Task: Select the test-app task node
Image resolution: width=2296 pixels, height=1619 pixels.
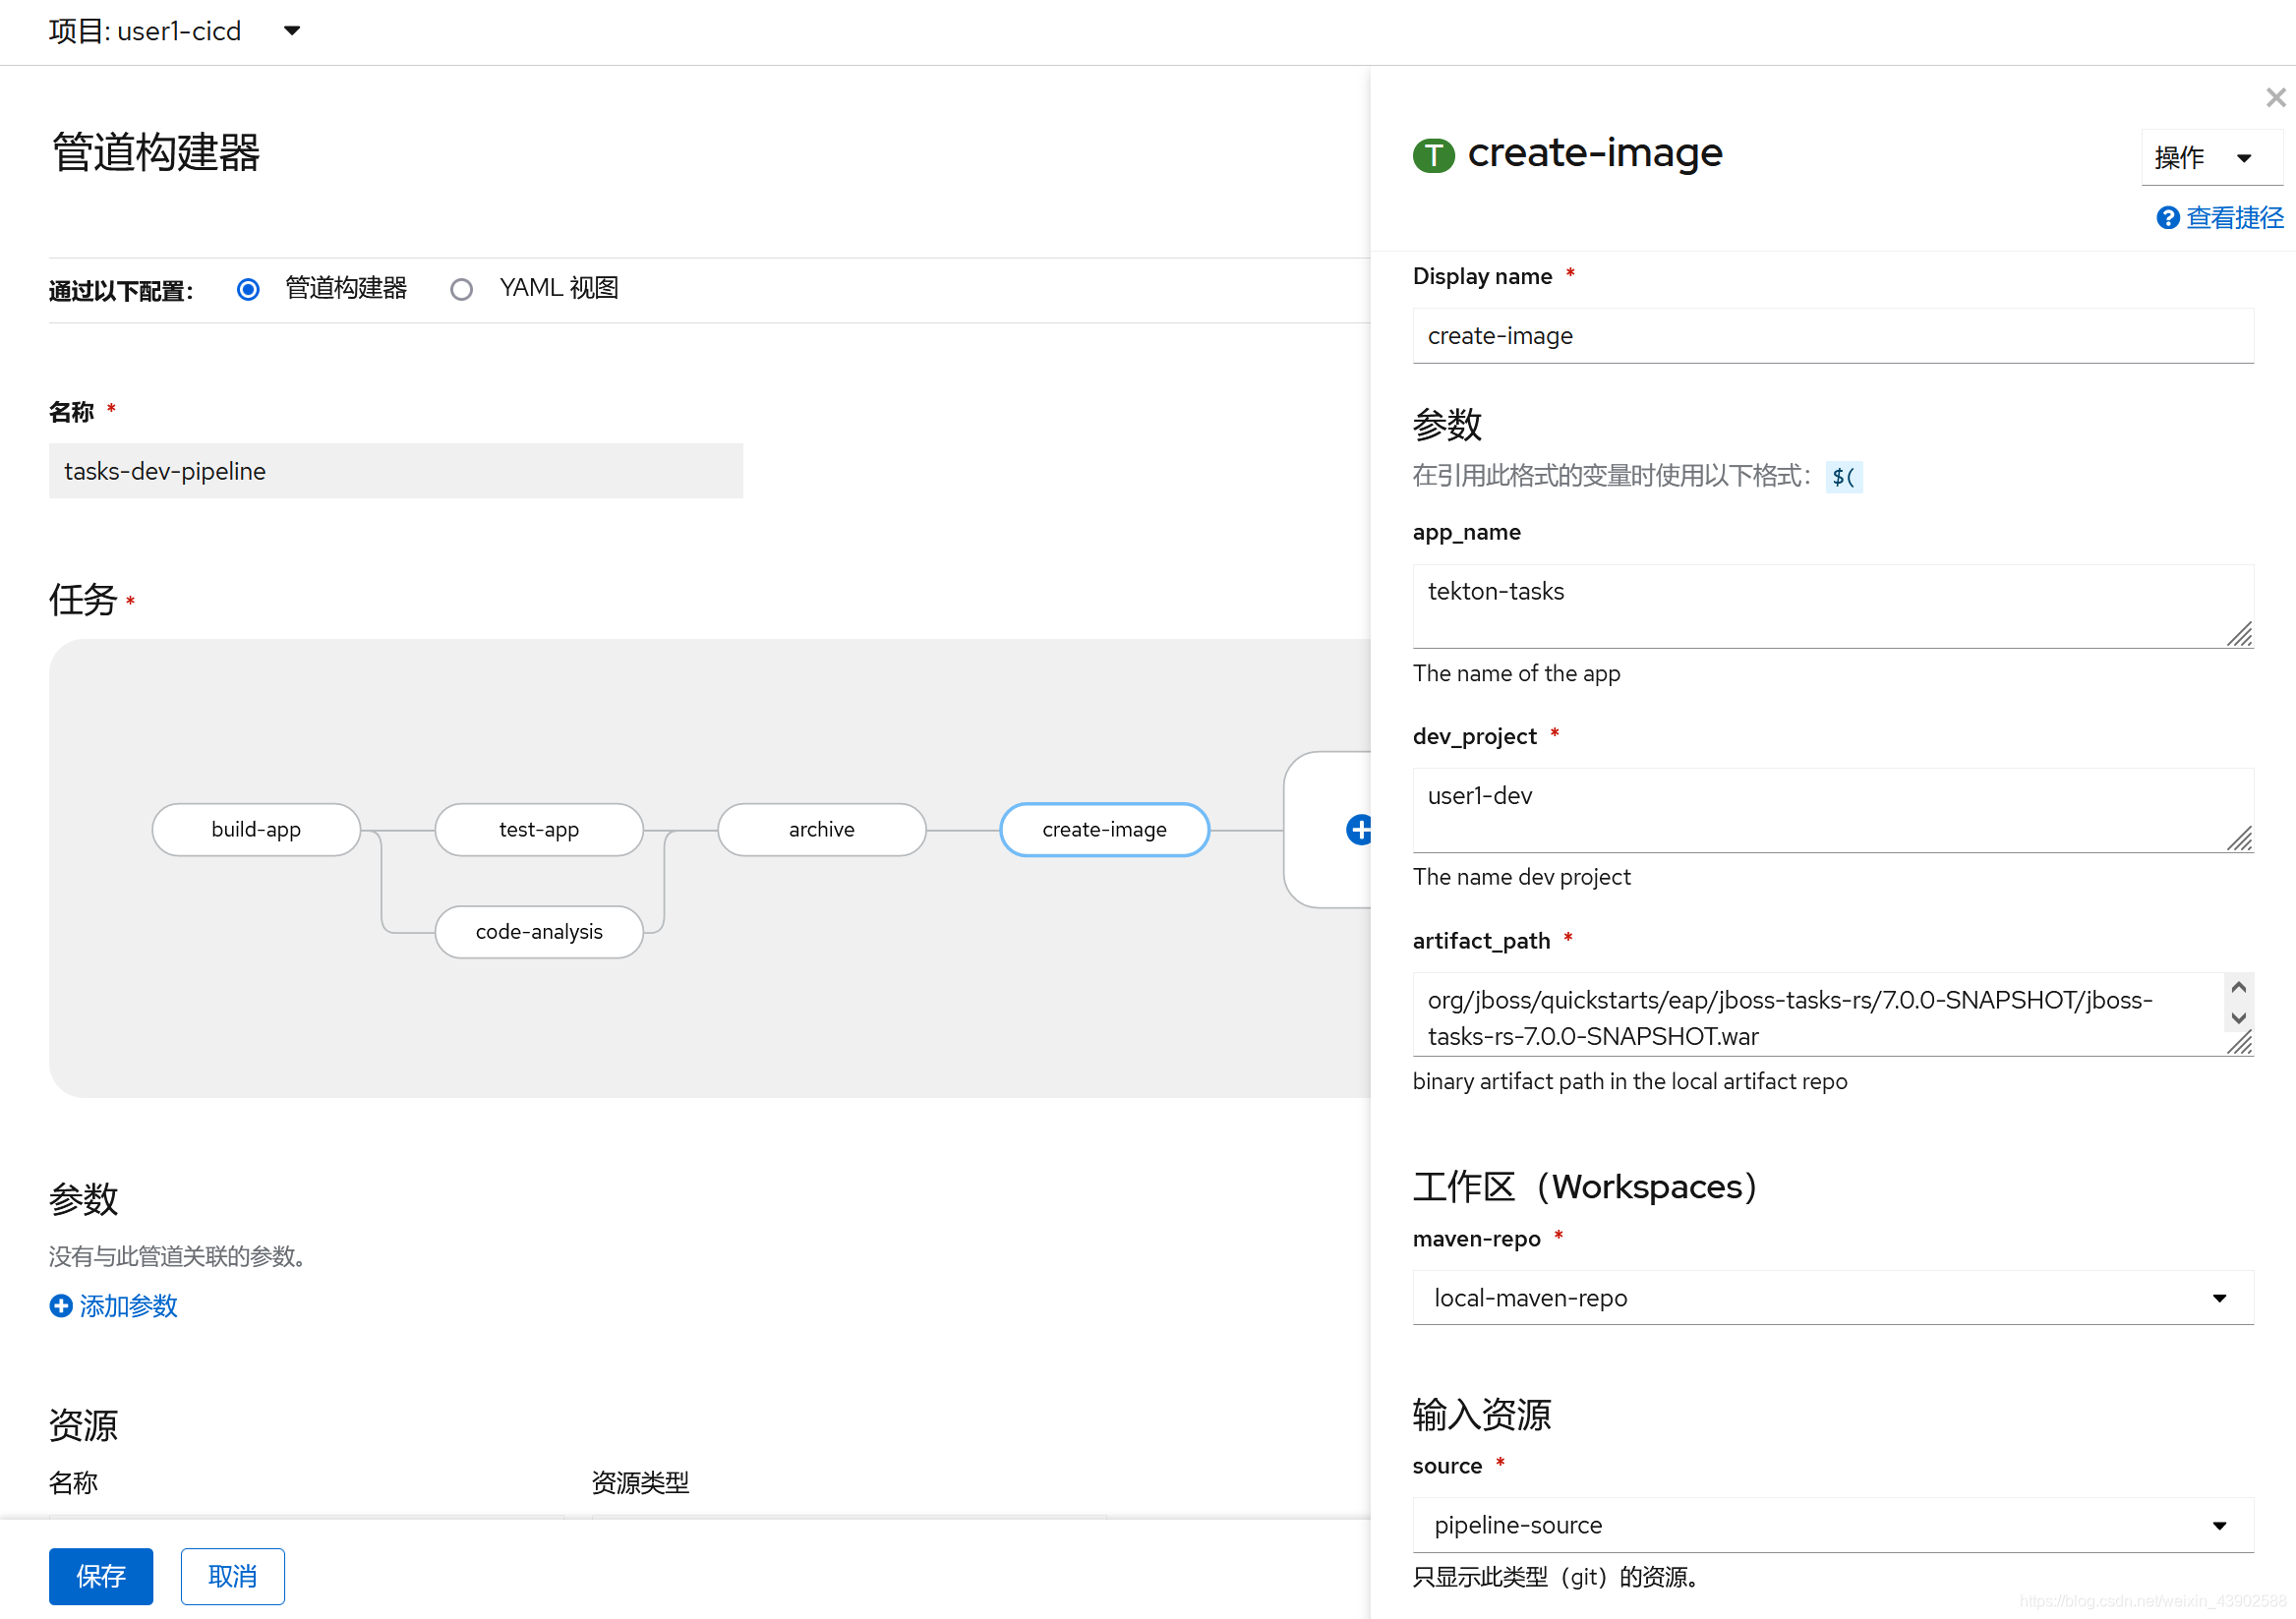Action: point(539,829)
